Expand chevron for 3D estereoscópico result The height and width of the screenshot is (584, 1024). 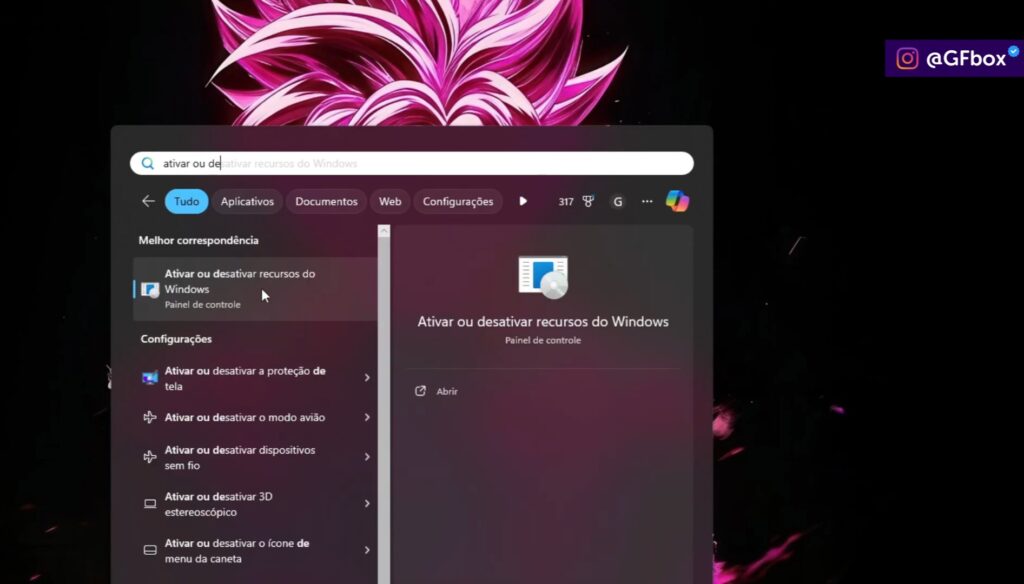pos(367,504)
